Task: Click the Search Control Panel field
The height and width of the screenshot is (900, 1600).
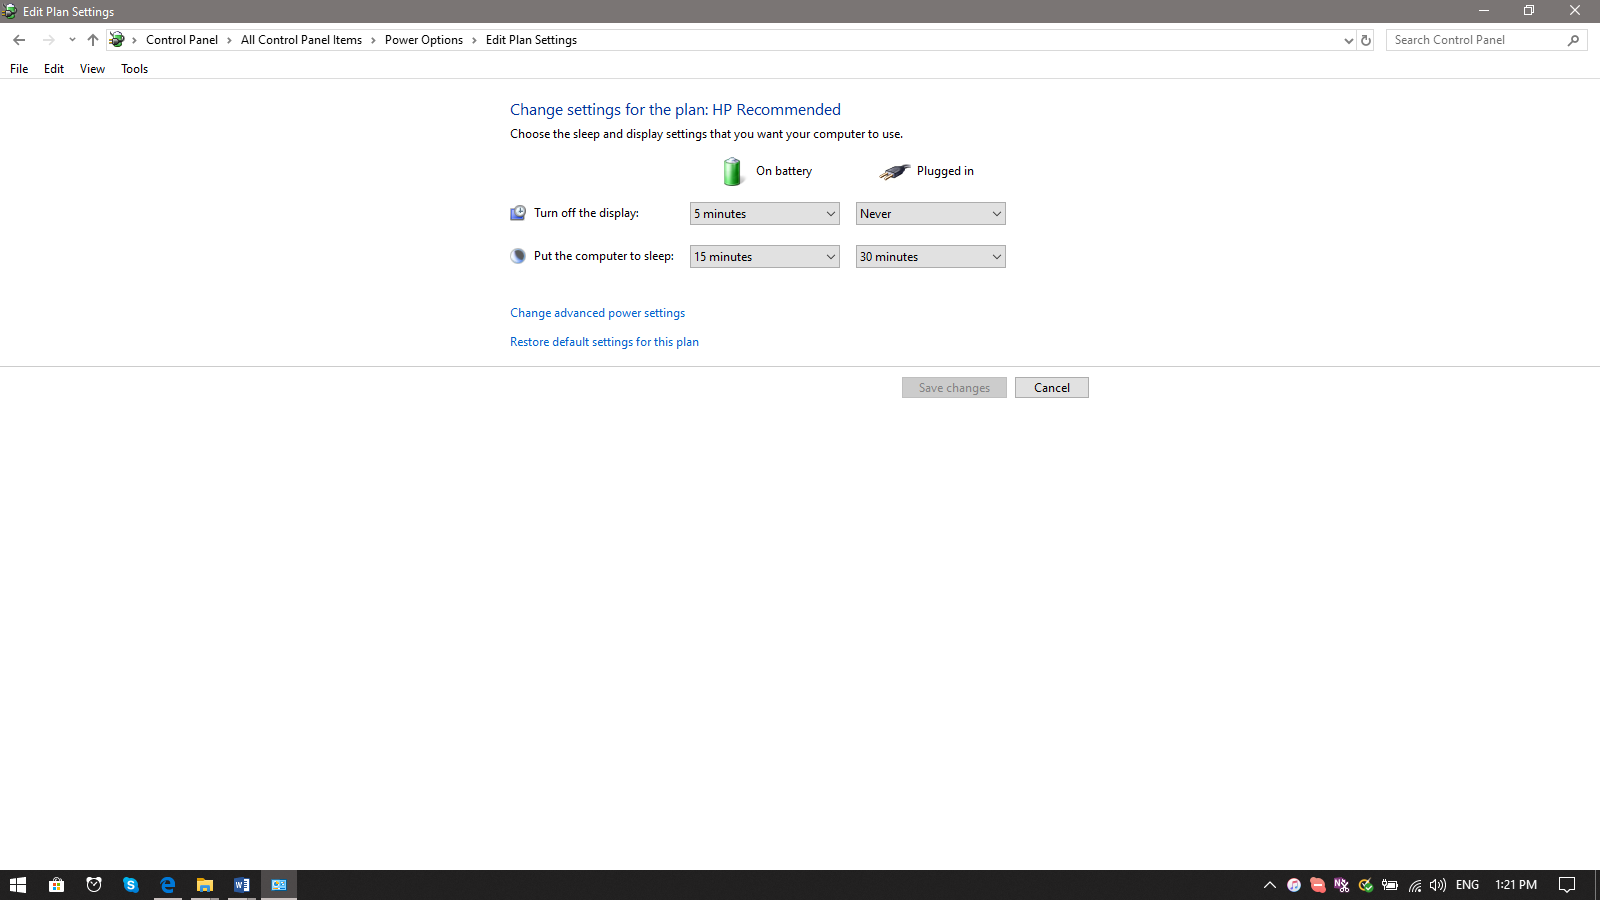Action: [x=1470, y=40]
